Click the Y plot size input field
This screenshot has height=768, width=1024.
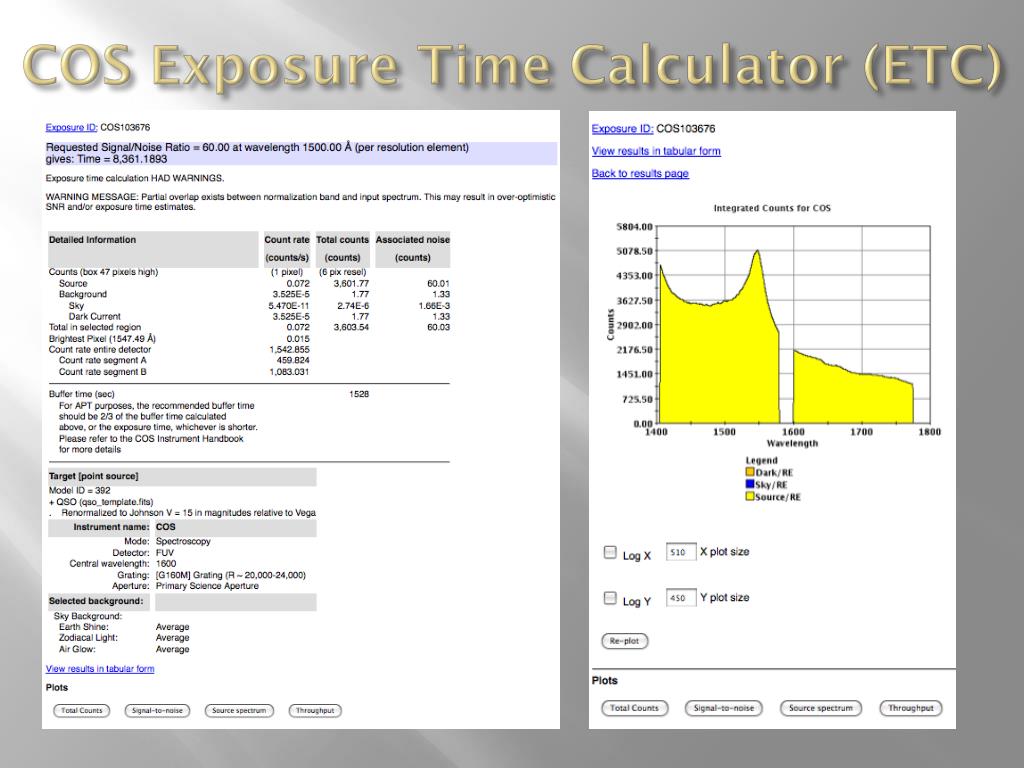[x=680, y=598]
